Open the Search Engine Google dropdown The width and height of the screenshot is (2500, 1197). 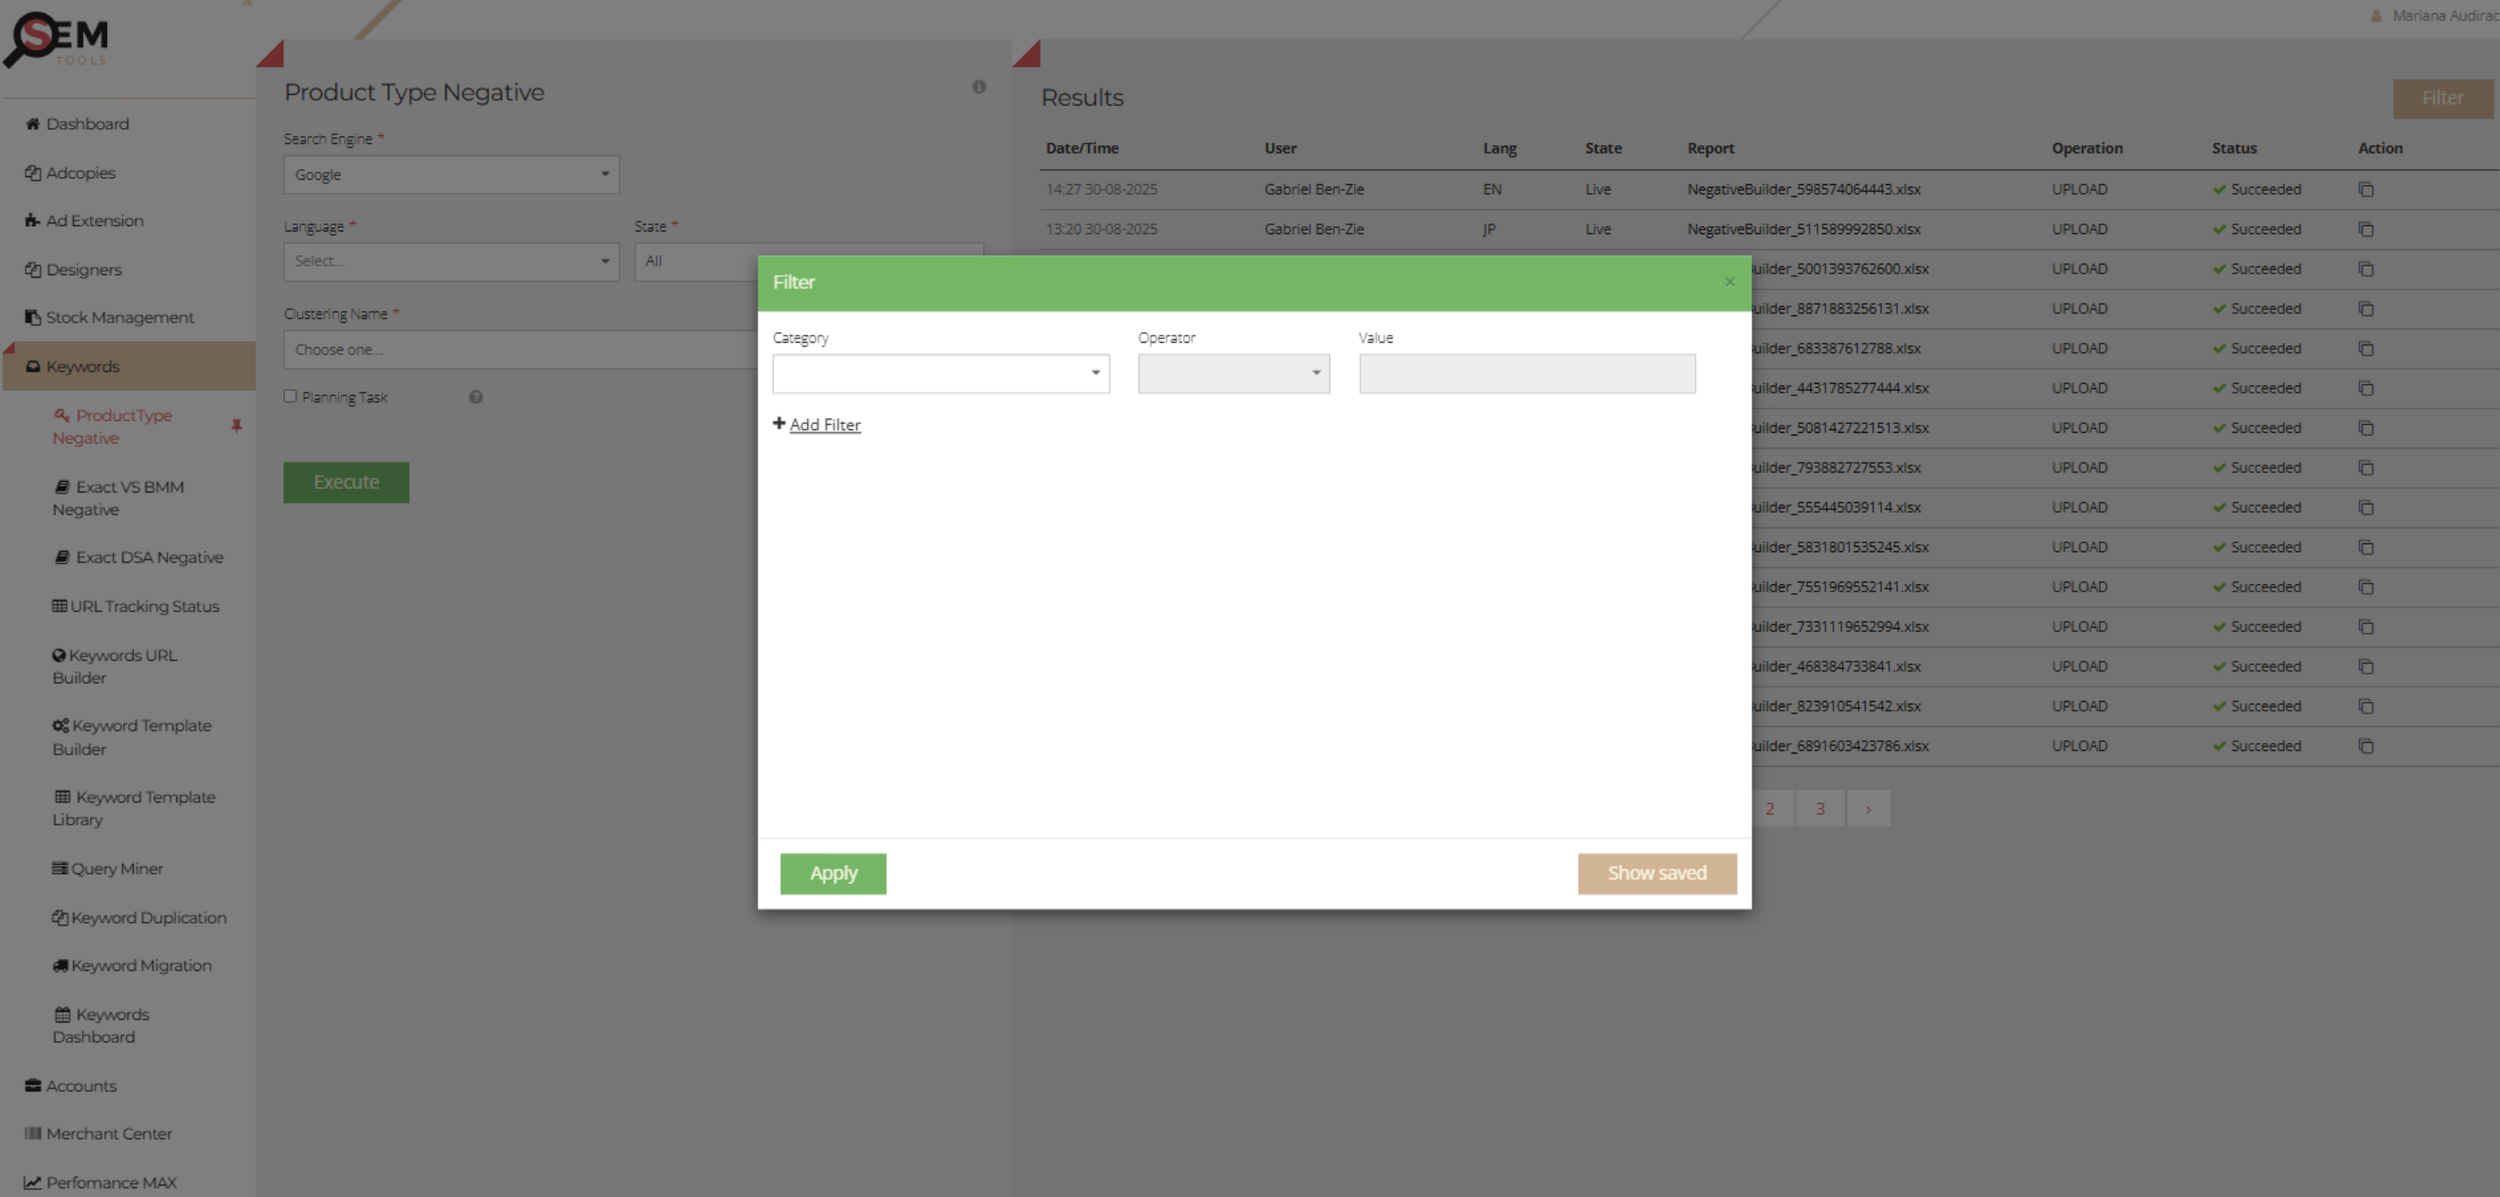click(451, 174)
